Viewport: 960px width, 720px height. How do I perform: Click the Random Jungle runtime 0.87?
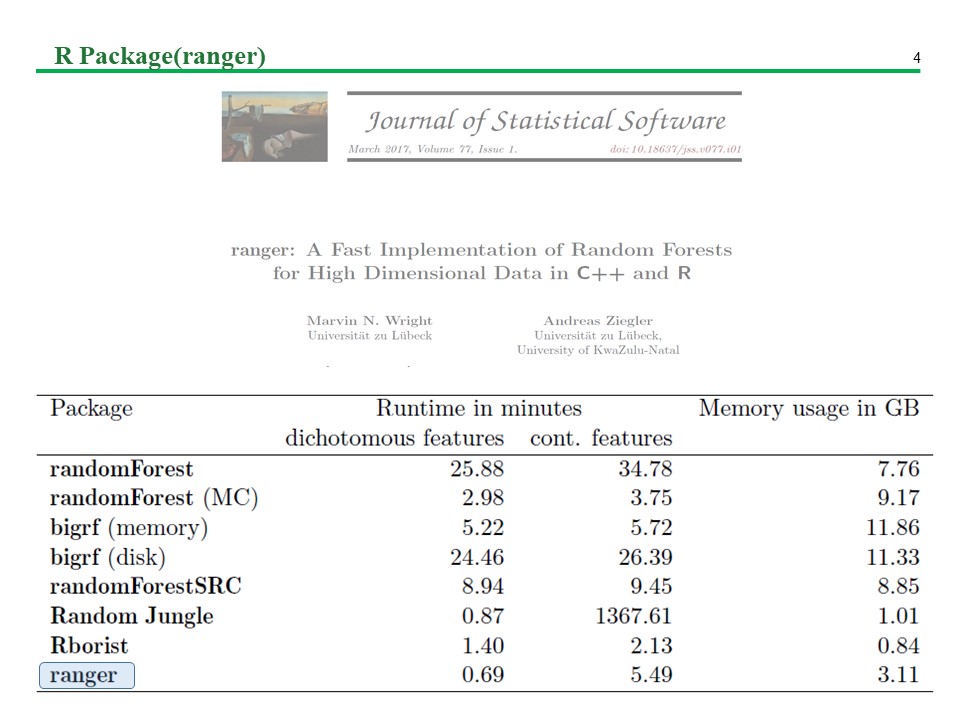pyautogui.click(x=483, y=616)
